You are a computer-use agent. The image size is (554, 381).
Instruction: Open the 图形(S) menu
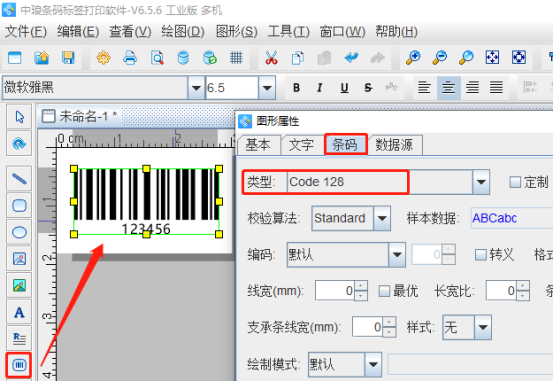pyautogui.click(x=237, y=32)
